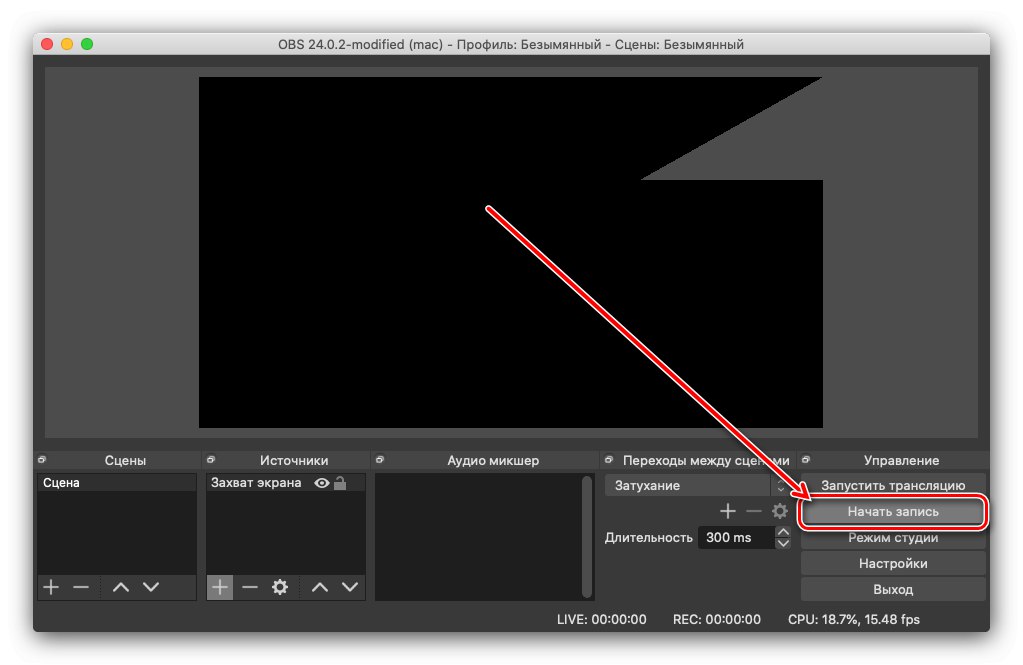1023x665 pixels.
Task: Minimize OBS window with yellow button
Action: pos(67,44)
